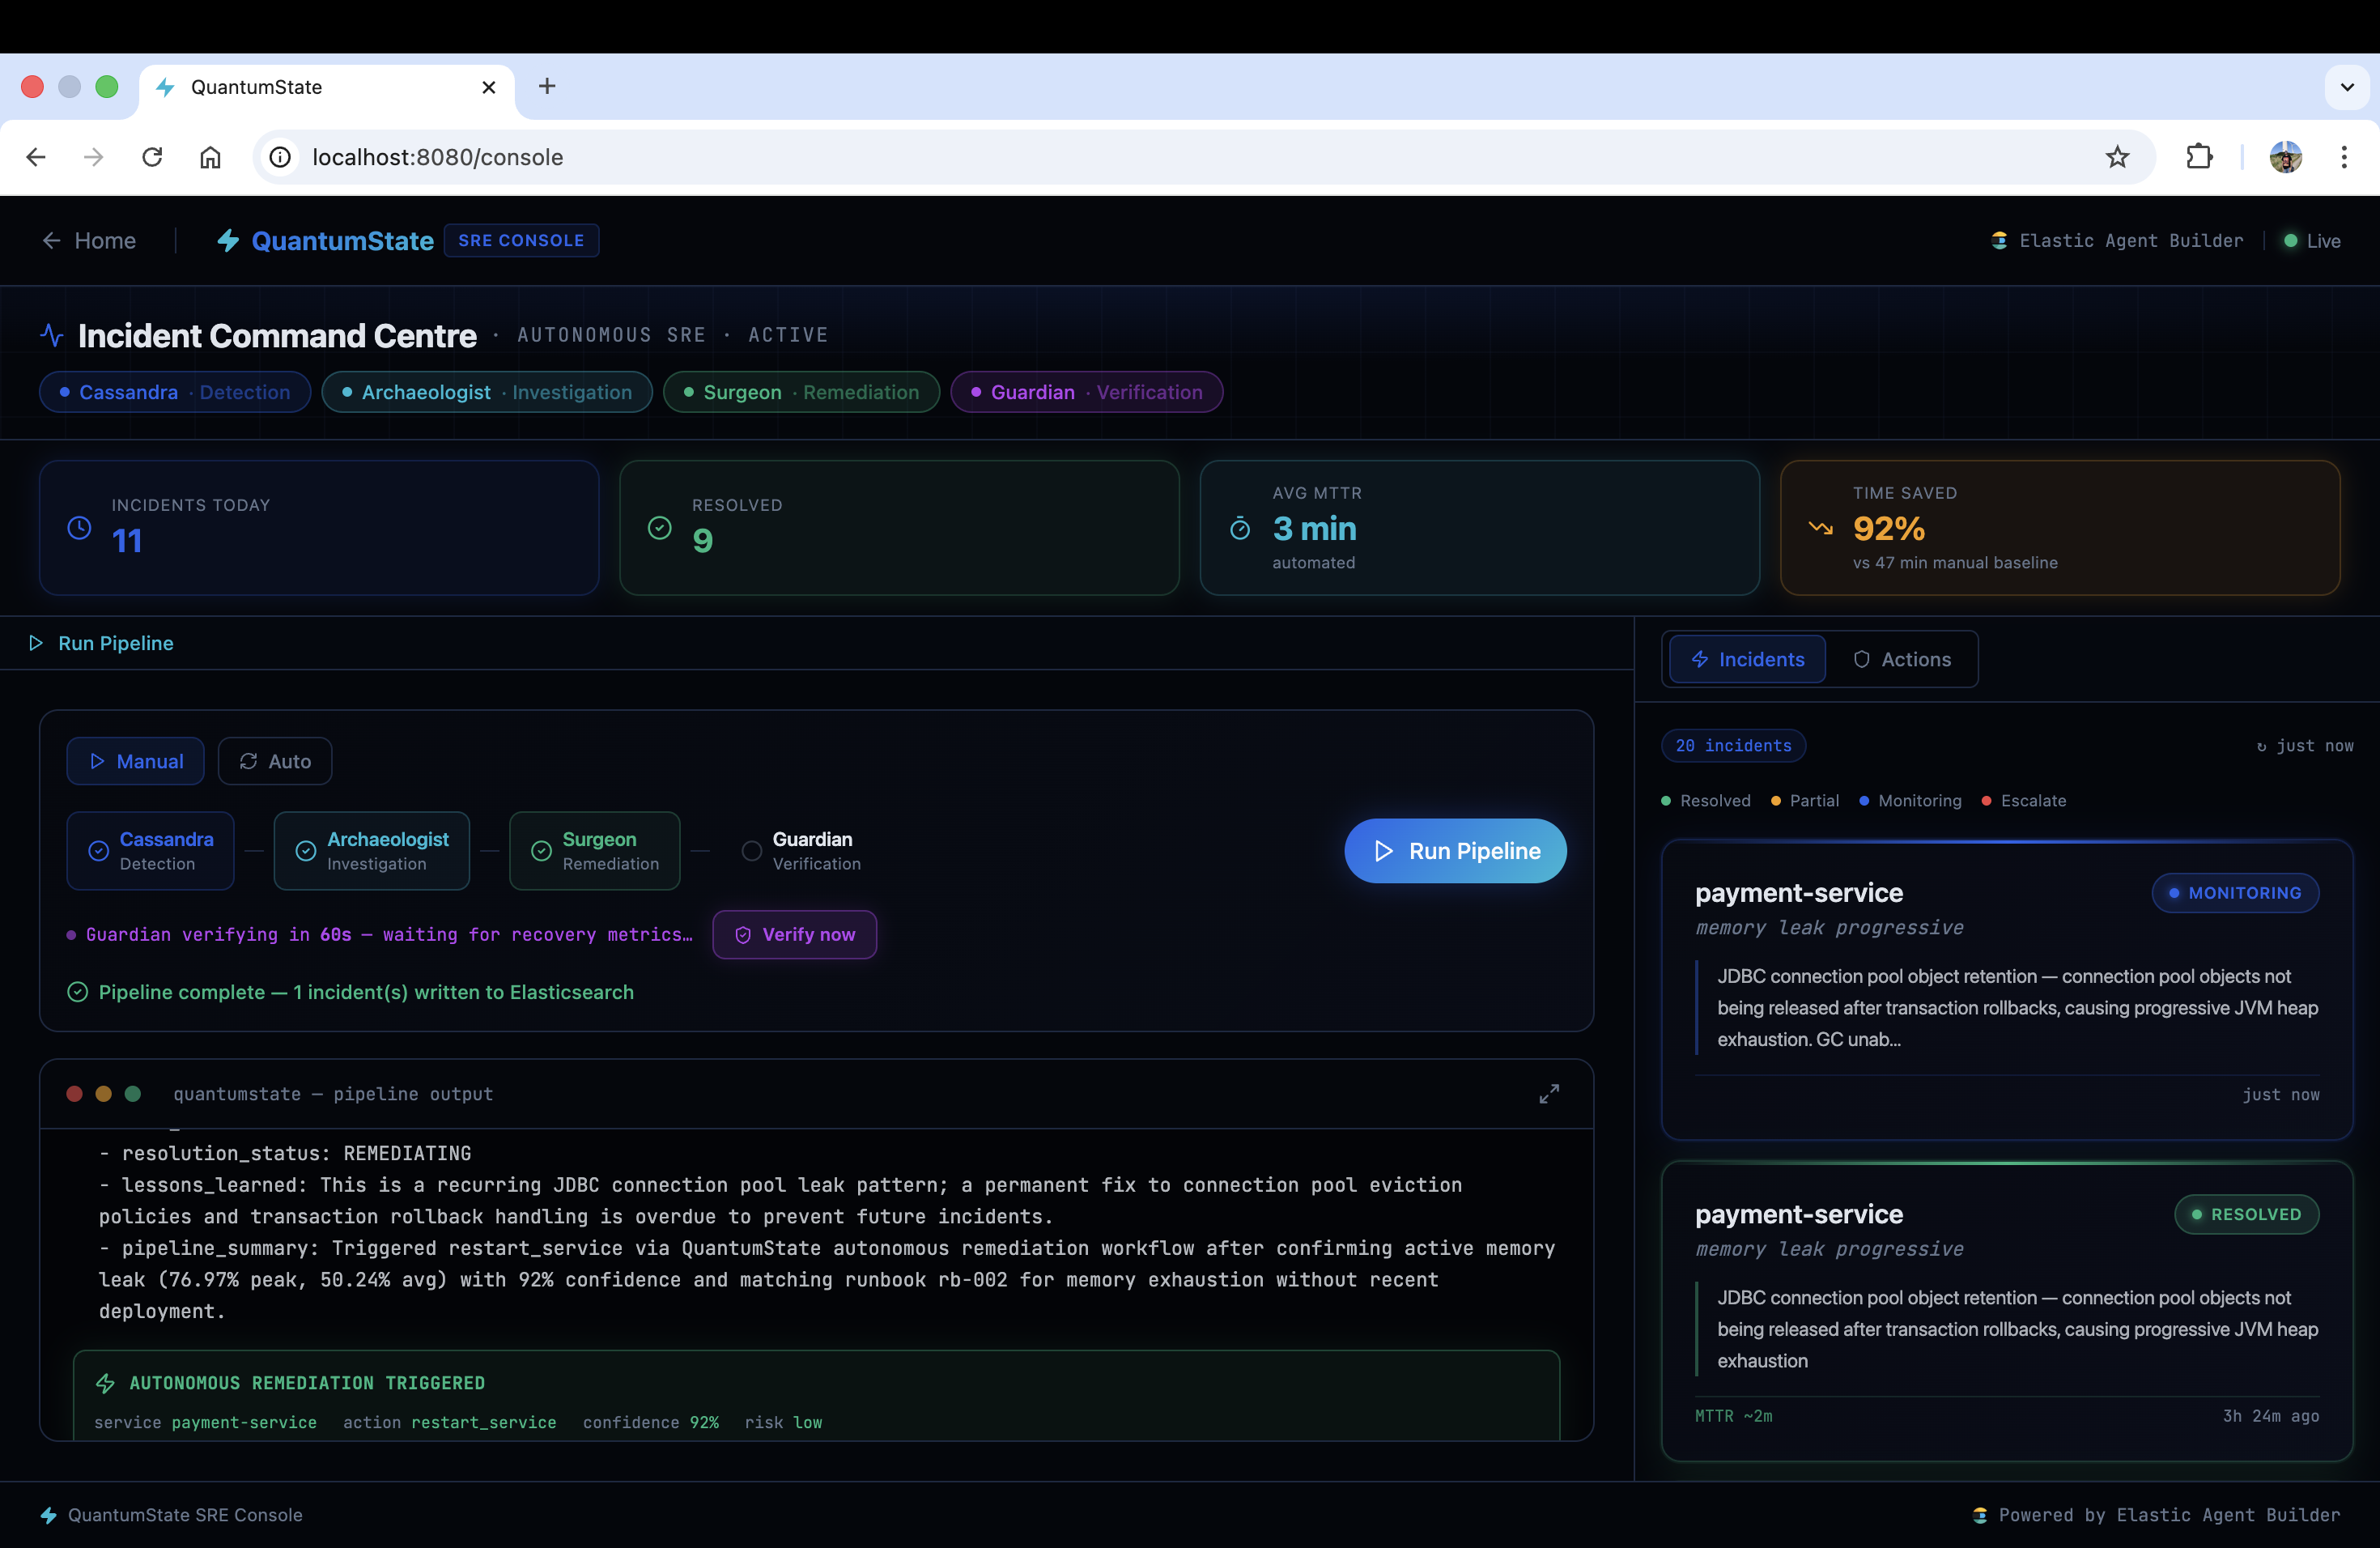Select Manual pipeline mode
2380x1548 pixels.
click(x=136, y=761)
